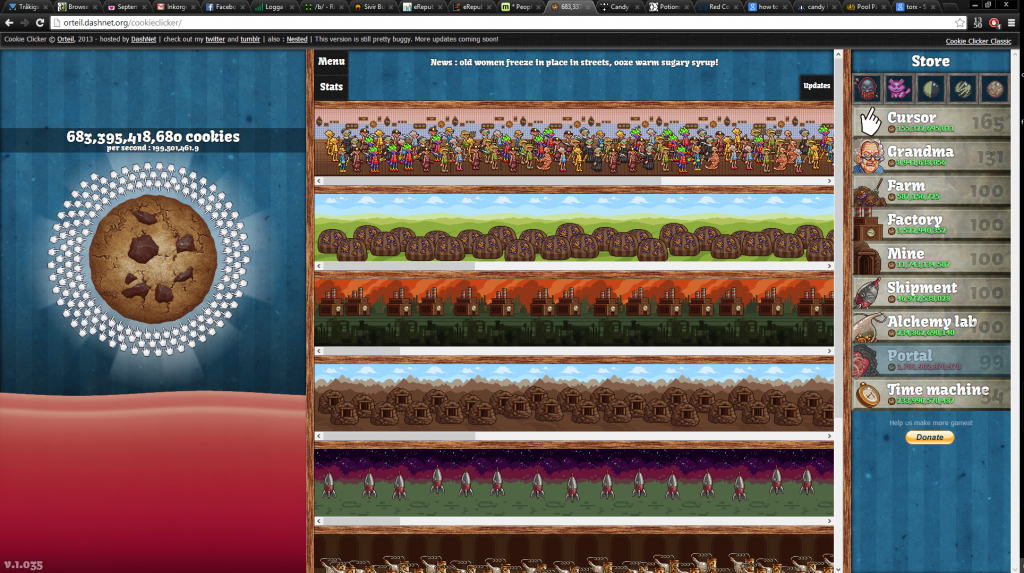Image resolution: width=1024 pixels, height=573 pixels.
Task: Open the Nested link
Action: tap(296, 39)
